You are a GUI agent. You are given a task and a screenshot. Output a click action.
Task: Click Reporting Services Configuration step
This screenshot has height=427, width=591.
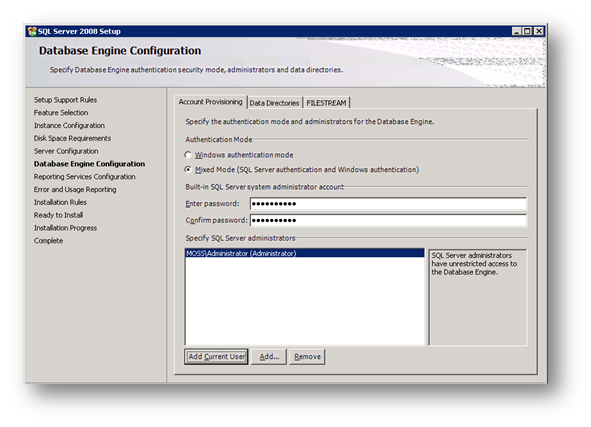[x=84, y=177]
